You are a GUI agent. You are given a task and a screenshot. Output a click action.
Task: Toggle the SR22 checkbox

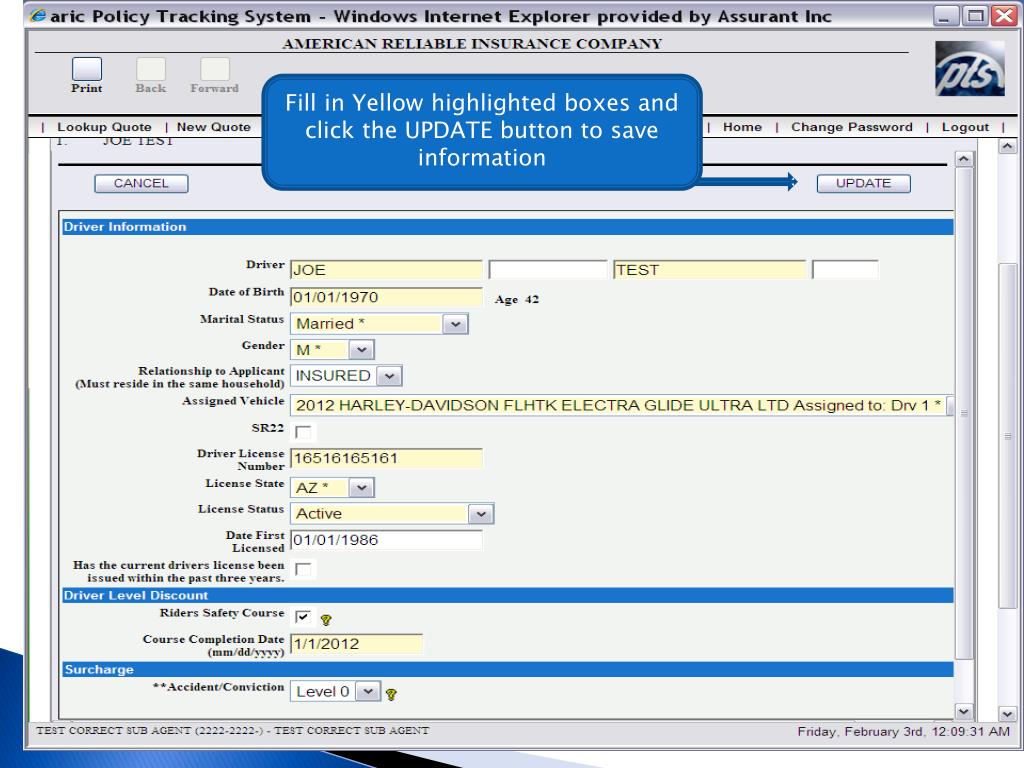303,432
